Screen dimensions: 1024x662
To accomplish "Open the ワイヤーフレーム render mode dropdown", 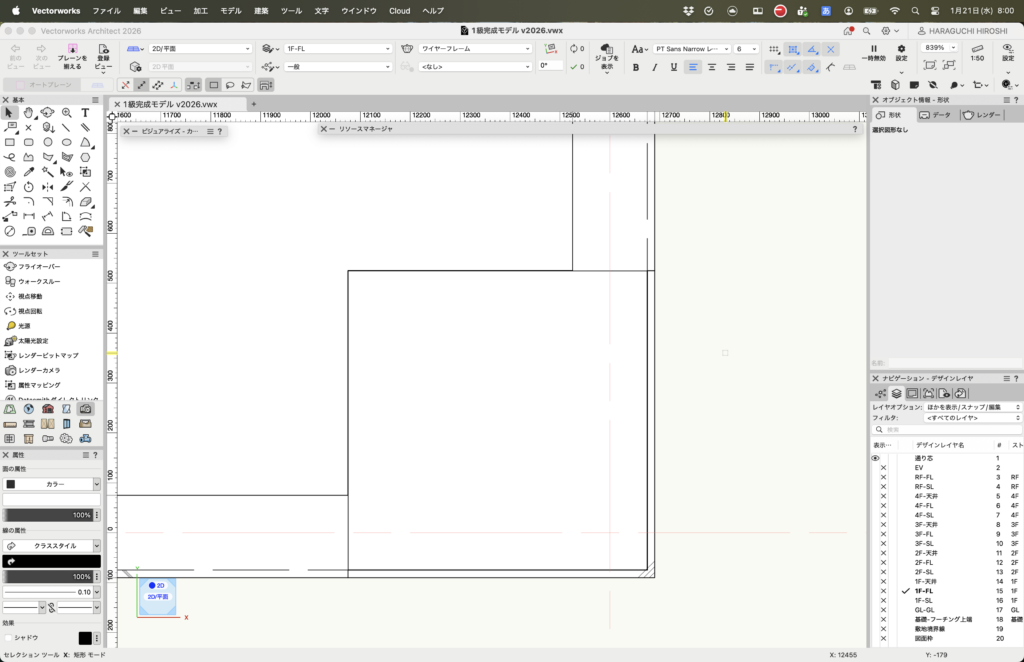I will (x=475, y=48).
